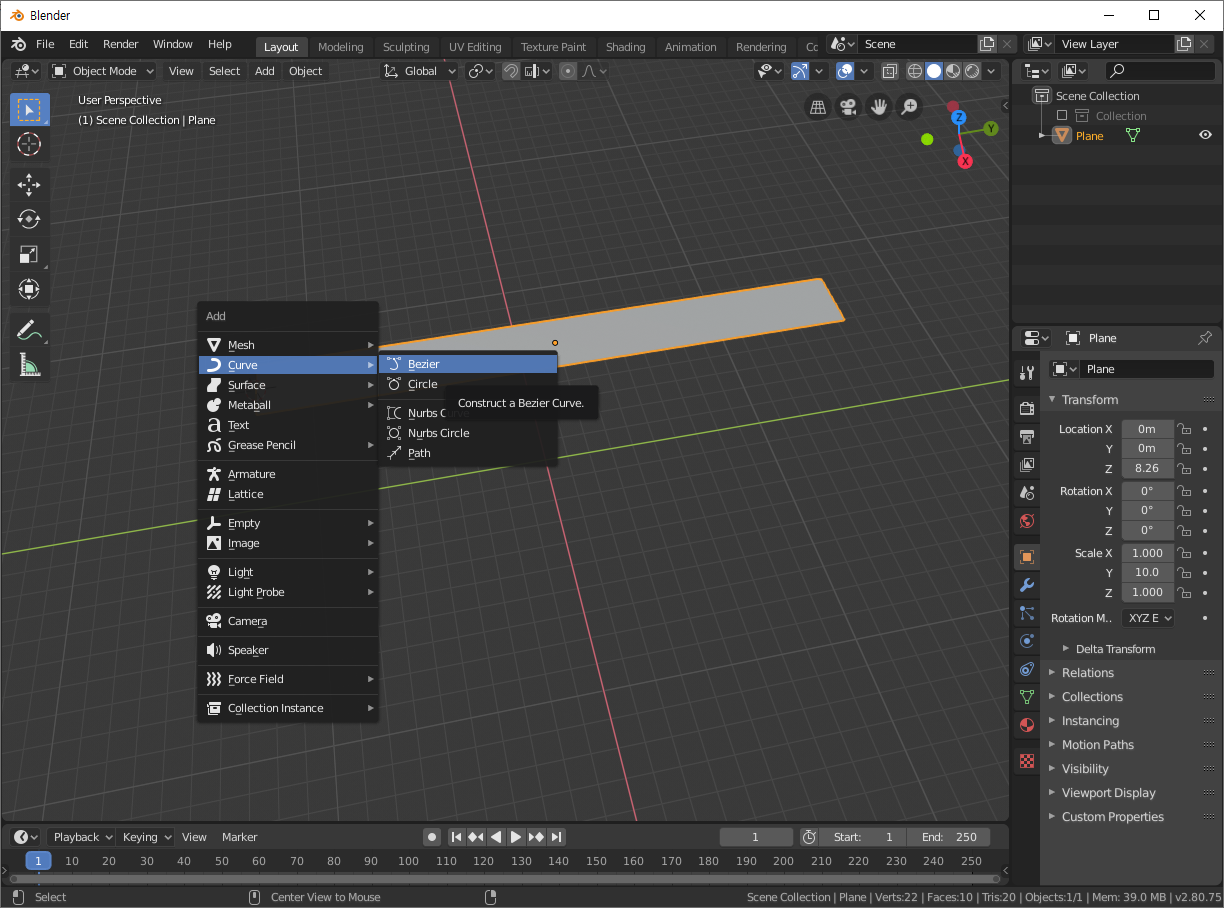Click auto keying record button
This screenshot has width=1224, height=908.
432,837
